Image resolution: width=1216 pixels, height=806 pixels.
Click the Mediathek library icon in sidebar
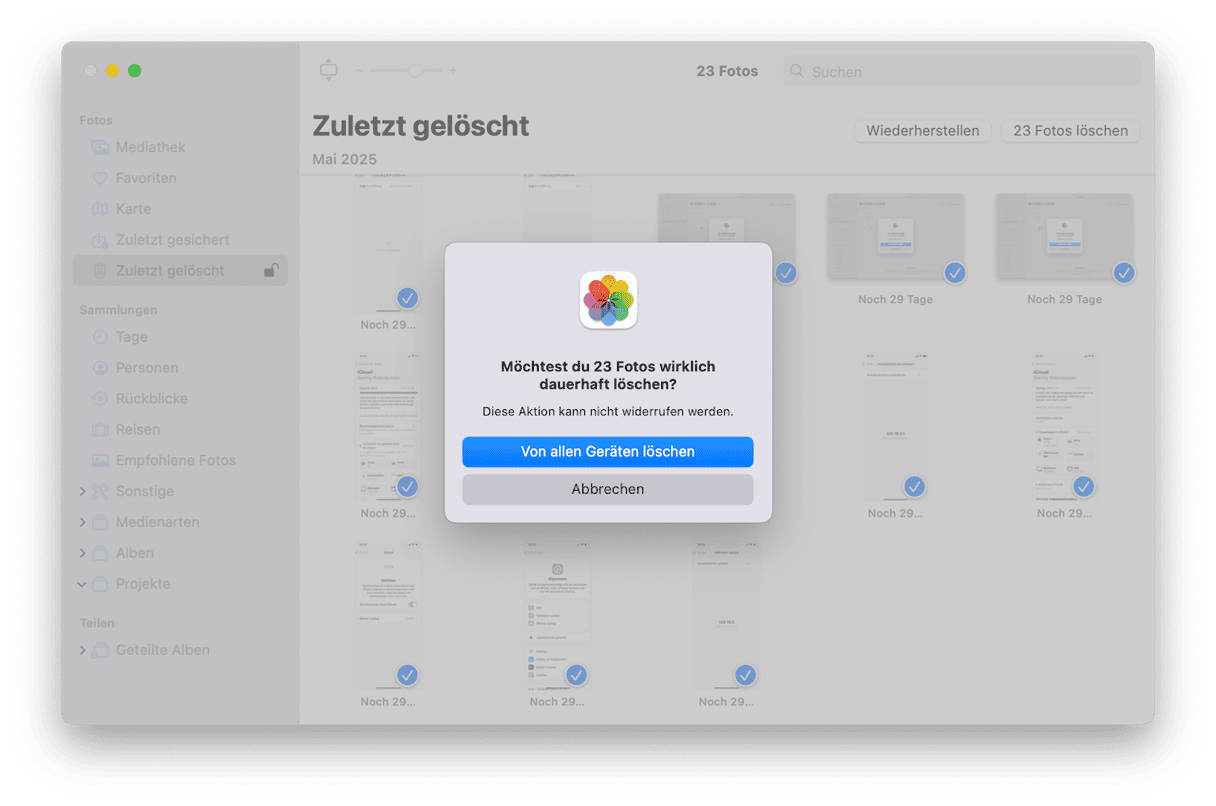[100, 147]
